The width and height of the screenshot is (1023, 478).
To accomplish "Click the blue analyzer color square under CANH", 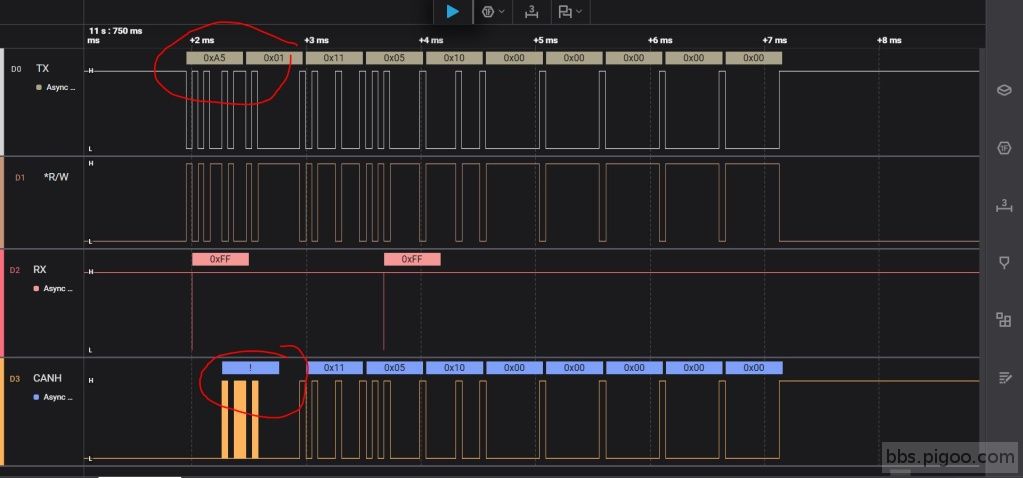I will 37,397.
